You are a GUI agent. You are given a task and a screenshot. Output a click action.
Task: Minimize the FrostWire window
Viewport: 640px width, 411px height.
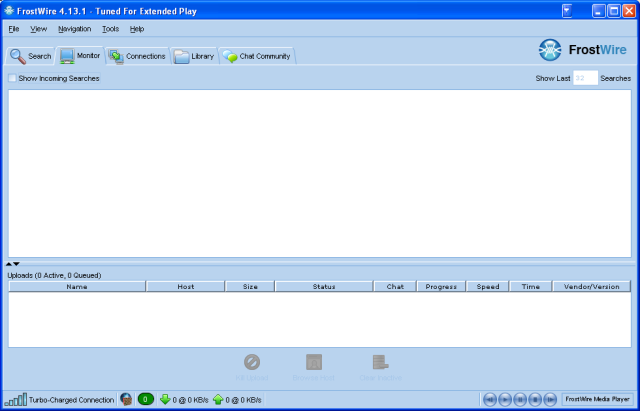(599, 11)
